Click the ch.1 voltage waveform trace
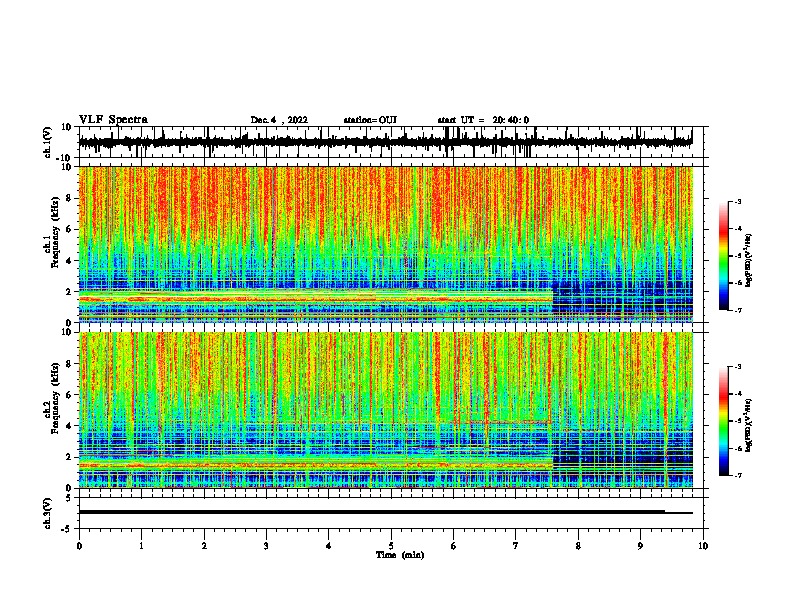Viewport: 792px width, 612px height. tap(385, 142)
